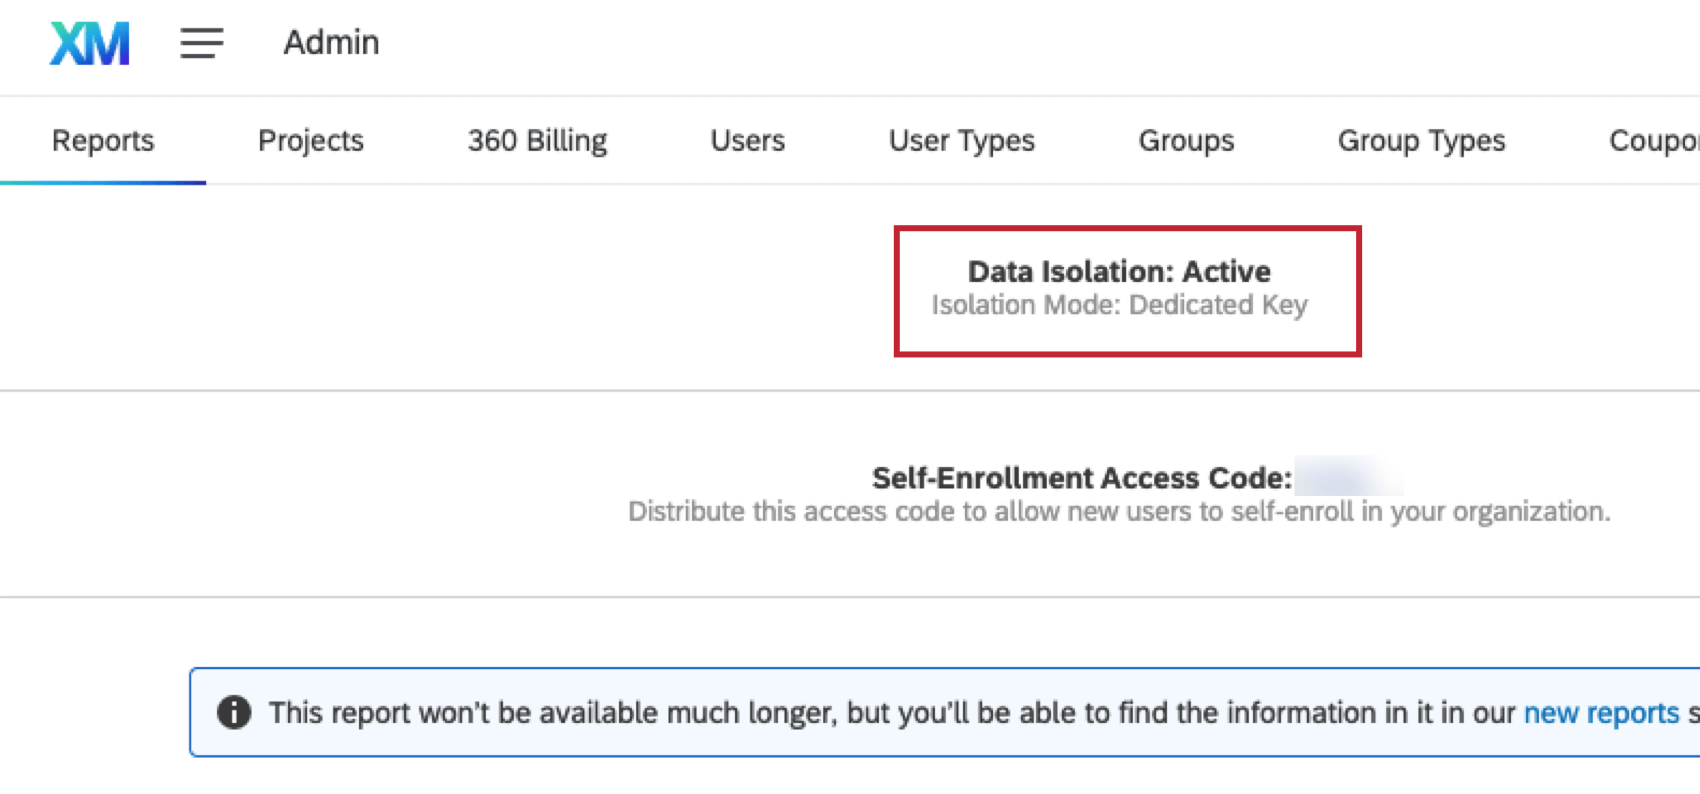Select the Users tab
1700x794 pixels.
747,141
